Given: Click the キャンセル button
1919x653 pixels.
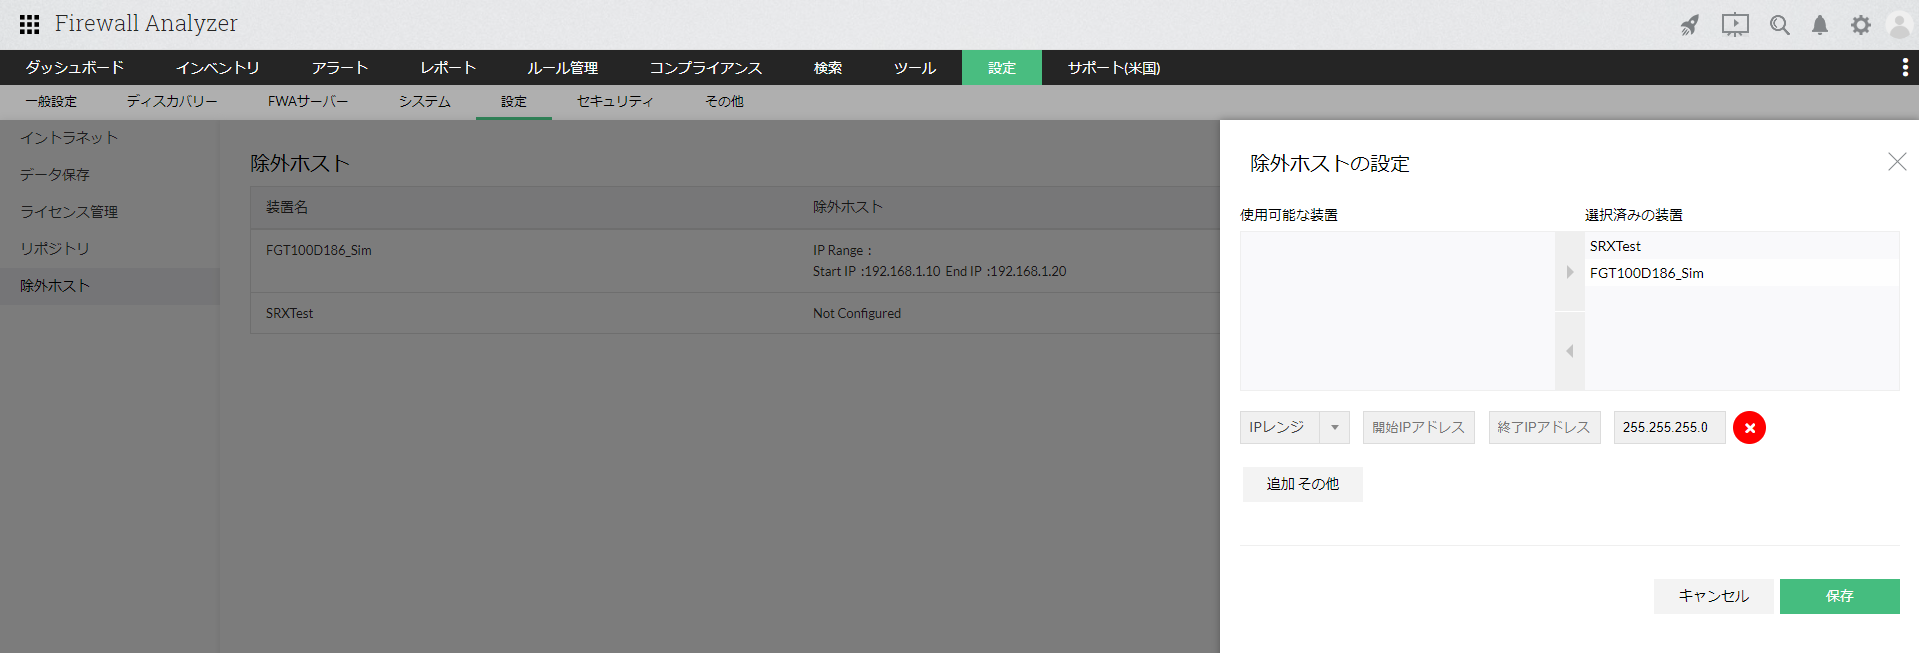Looking at the screenshot, I should tap(1713, 596).
